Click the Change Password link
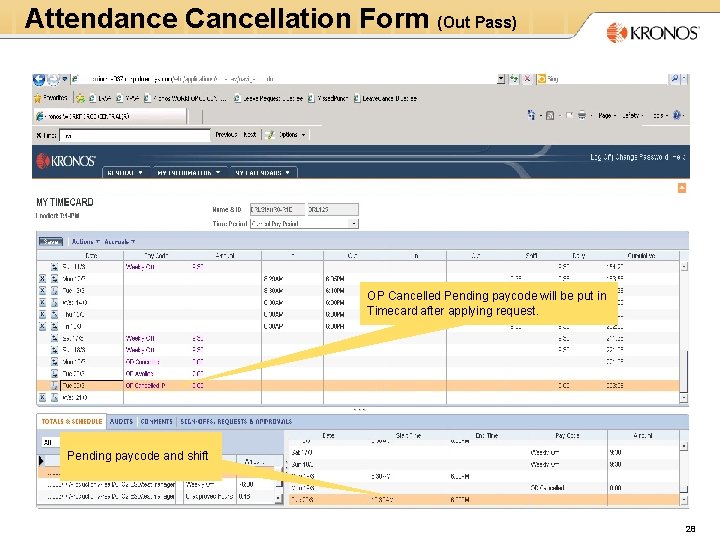Viewport: 720px width, 540px height. click(642, 157)
